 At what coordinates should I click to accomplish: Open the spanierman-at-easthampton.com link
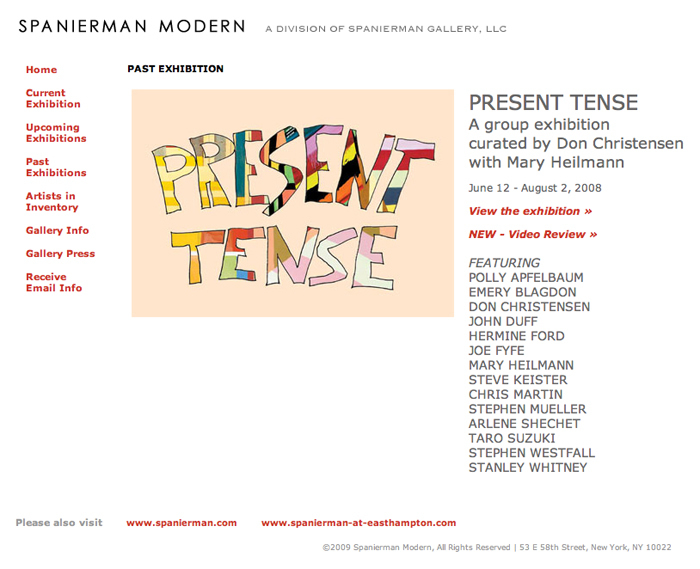pyautogui.click(x=358, y=523)
